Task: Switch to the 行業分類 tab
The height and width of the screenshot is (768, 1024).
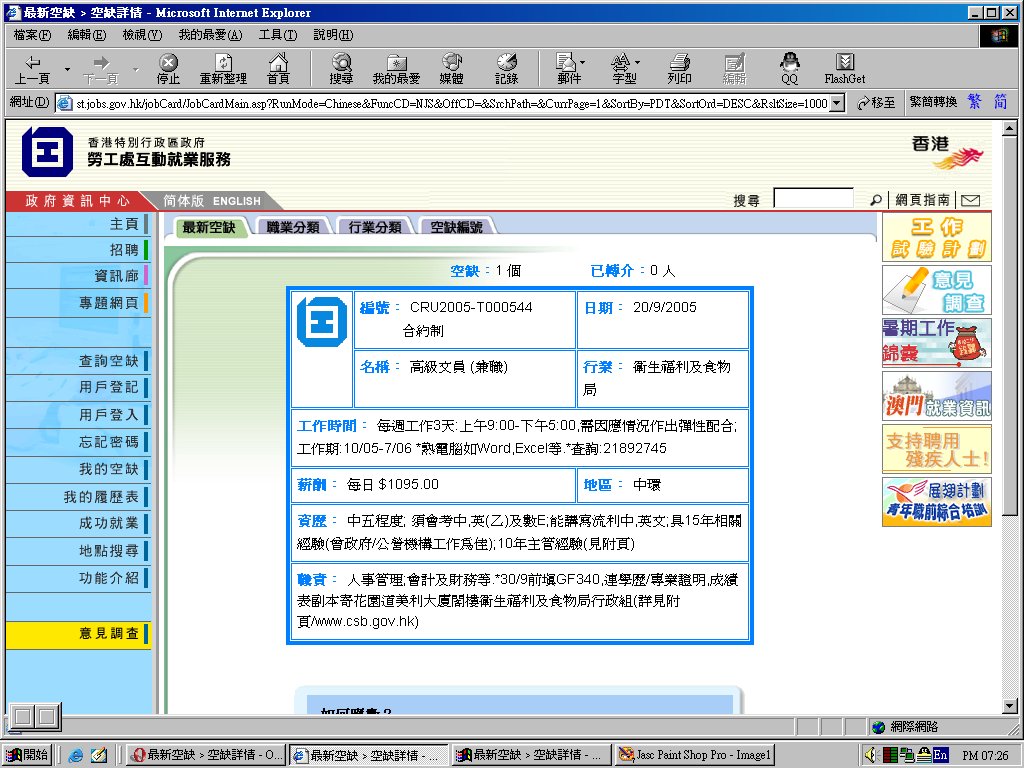Action: tap(374, 227)
